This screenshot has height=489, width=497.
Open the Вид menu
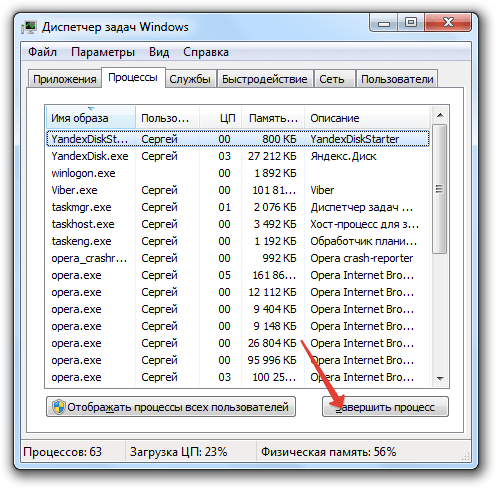(x=159, y=52)
